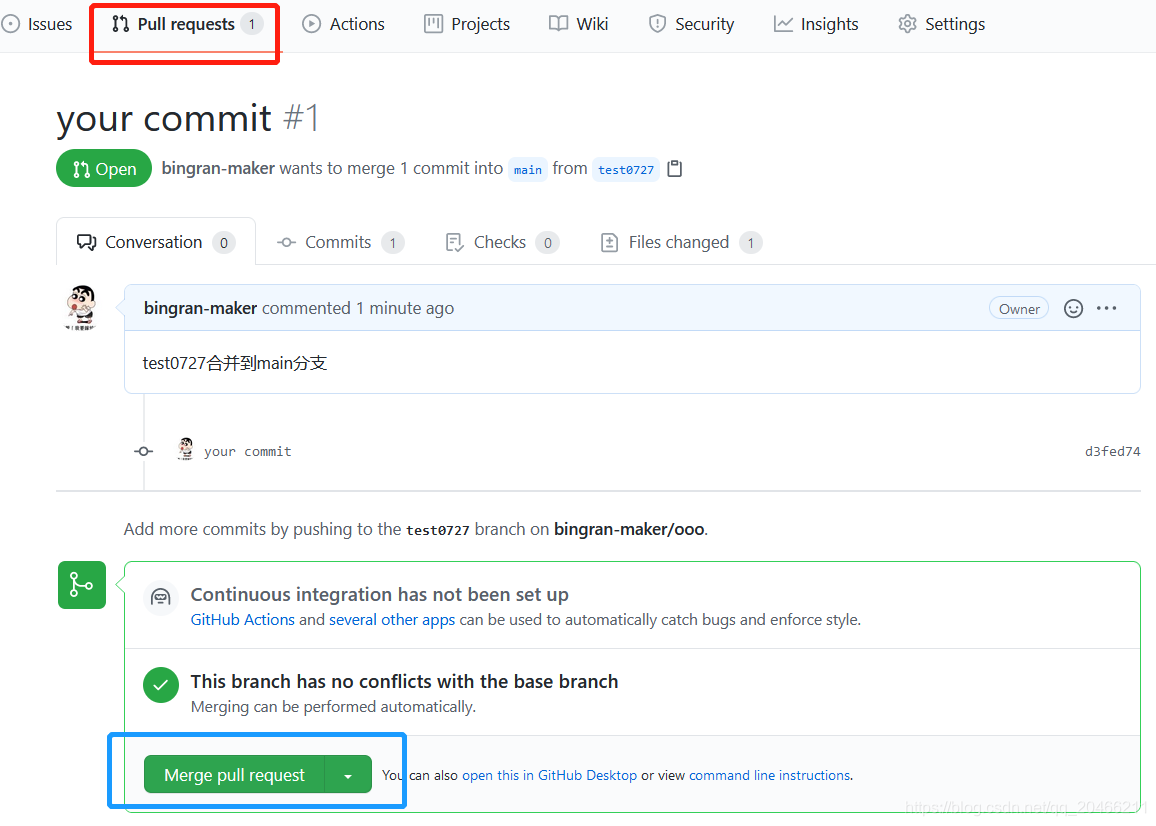Open bingran-maker name in comment header
The height and width of the screenshot is (826, 1156).
pos(201,308)
